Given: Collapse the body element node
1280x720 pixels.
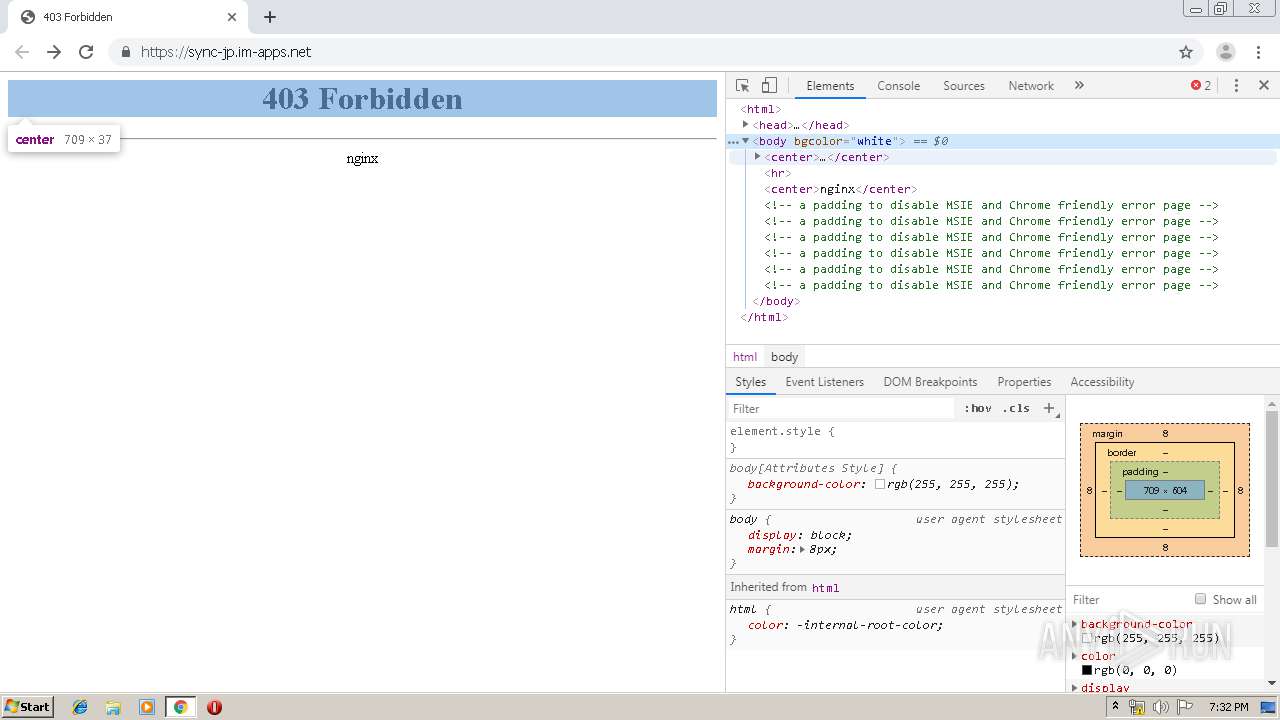Looking at the screenshot, I should coord(746,141).
